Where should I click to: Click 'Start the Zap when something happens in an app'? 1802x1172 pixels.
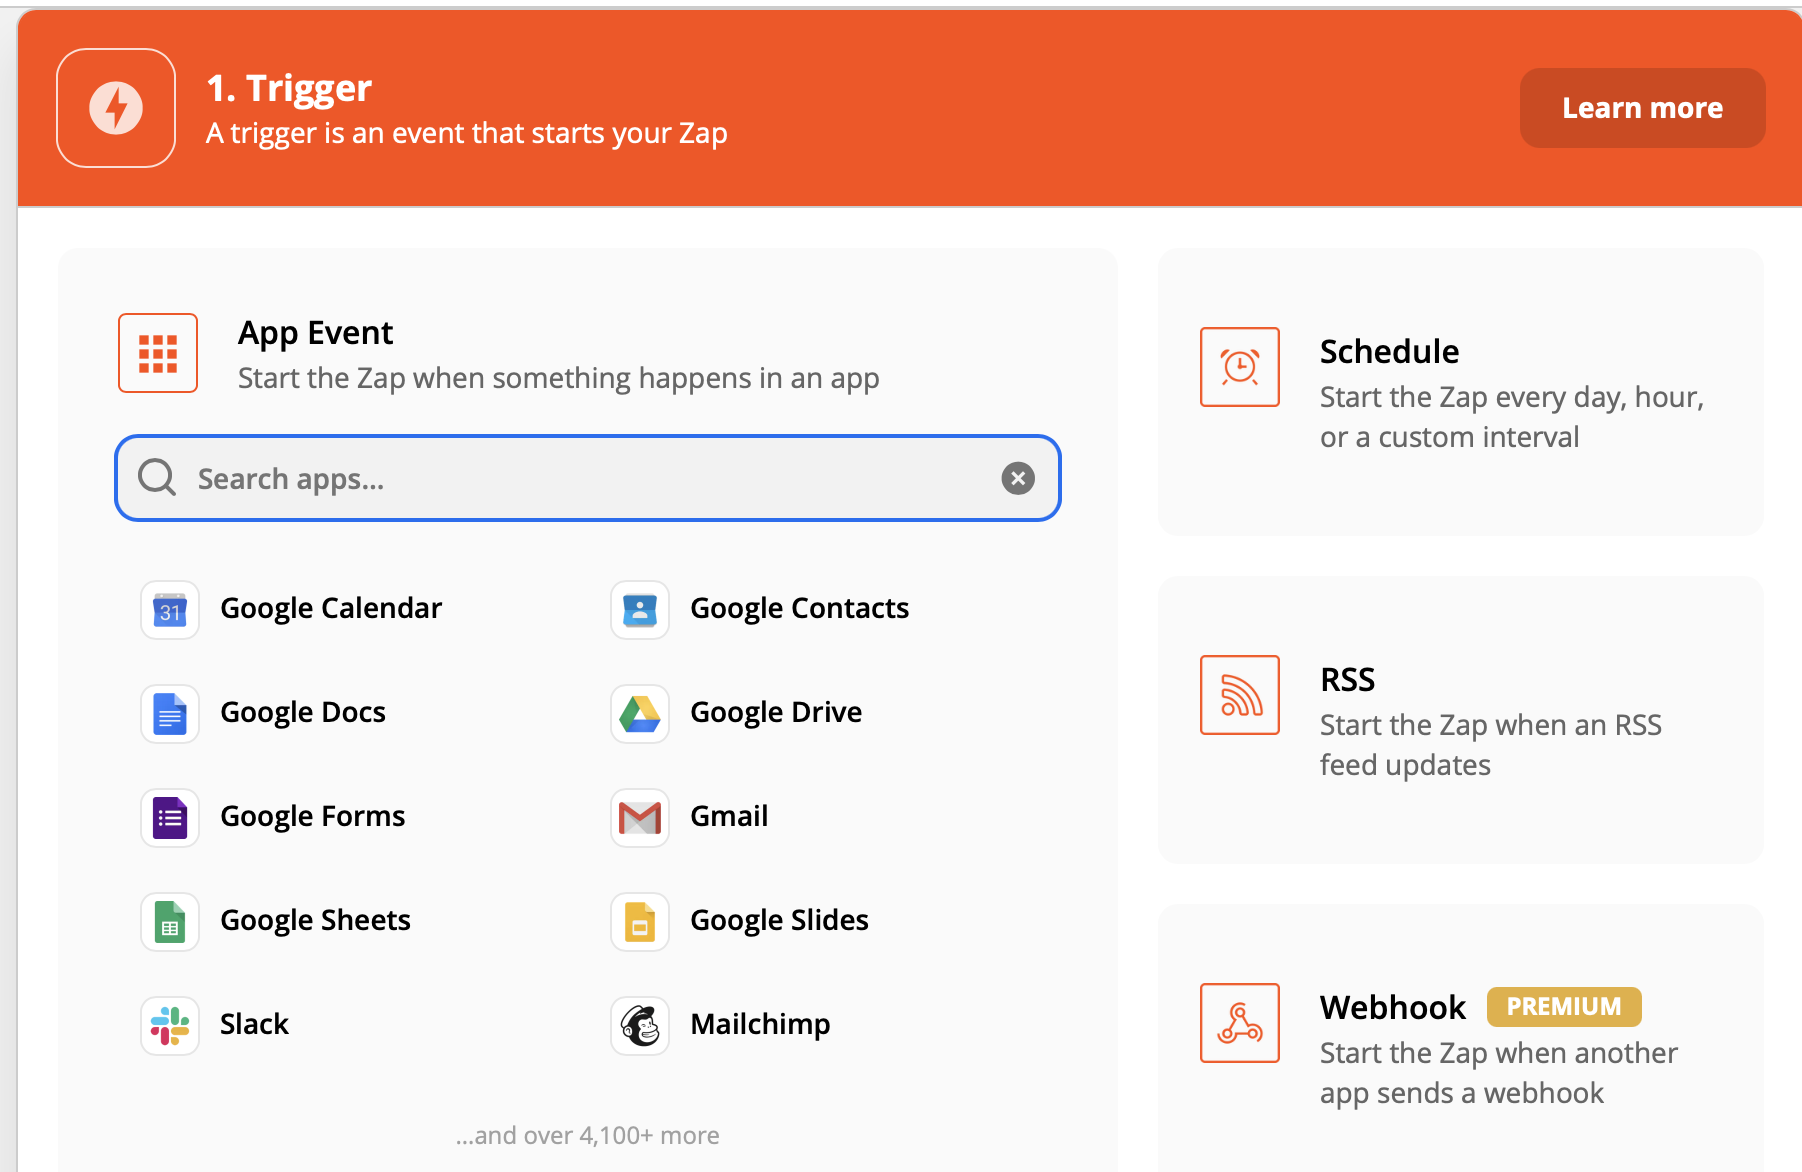click(x=558, y=379)
